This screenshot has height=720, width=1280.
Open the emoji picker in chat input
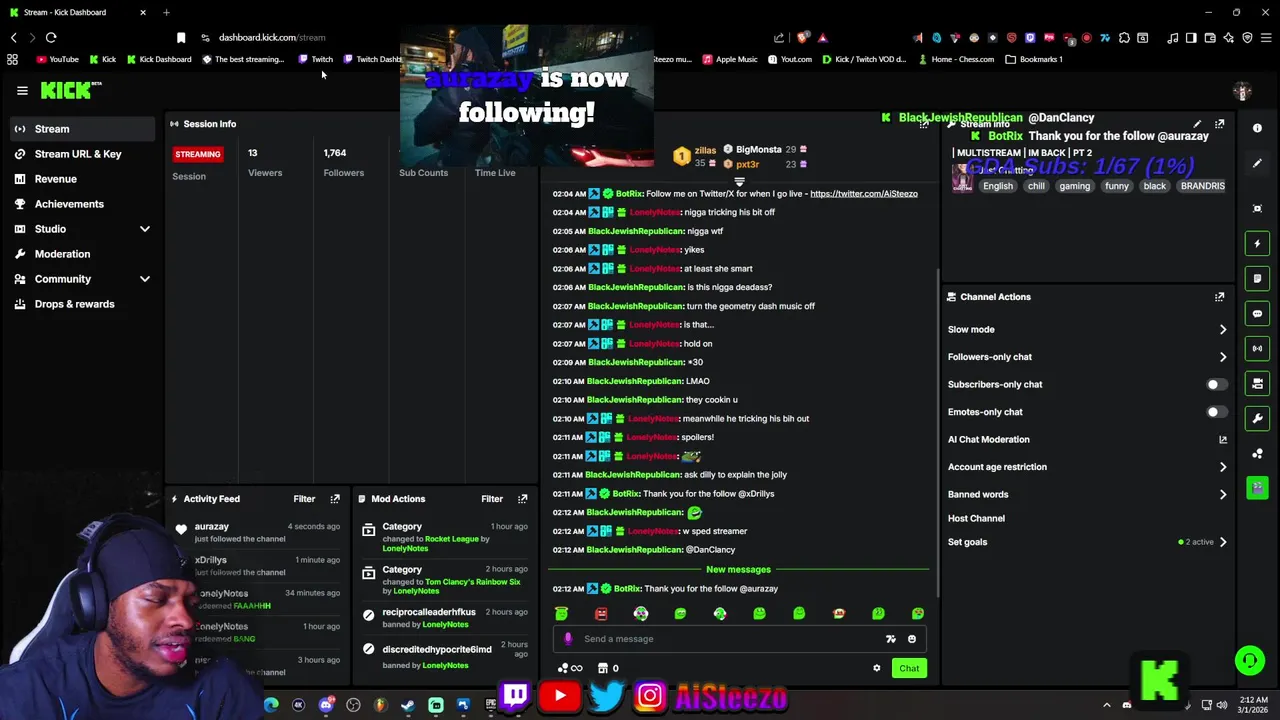pyautogui.click(x=912, y=639)
